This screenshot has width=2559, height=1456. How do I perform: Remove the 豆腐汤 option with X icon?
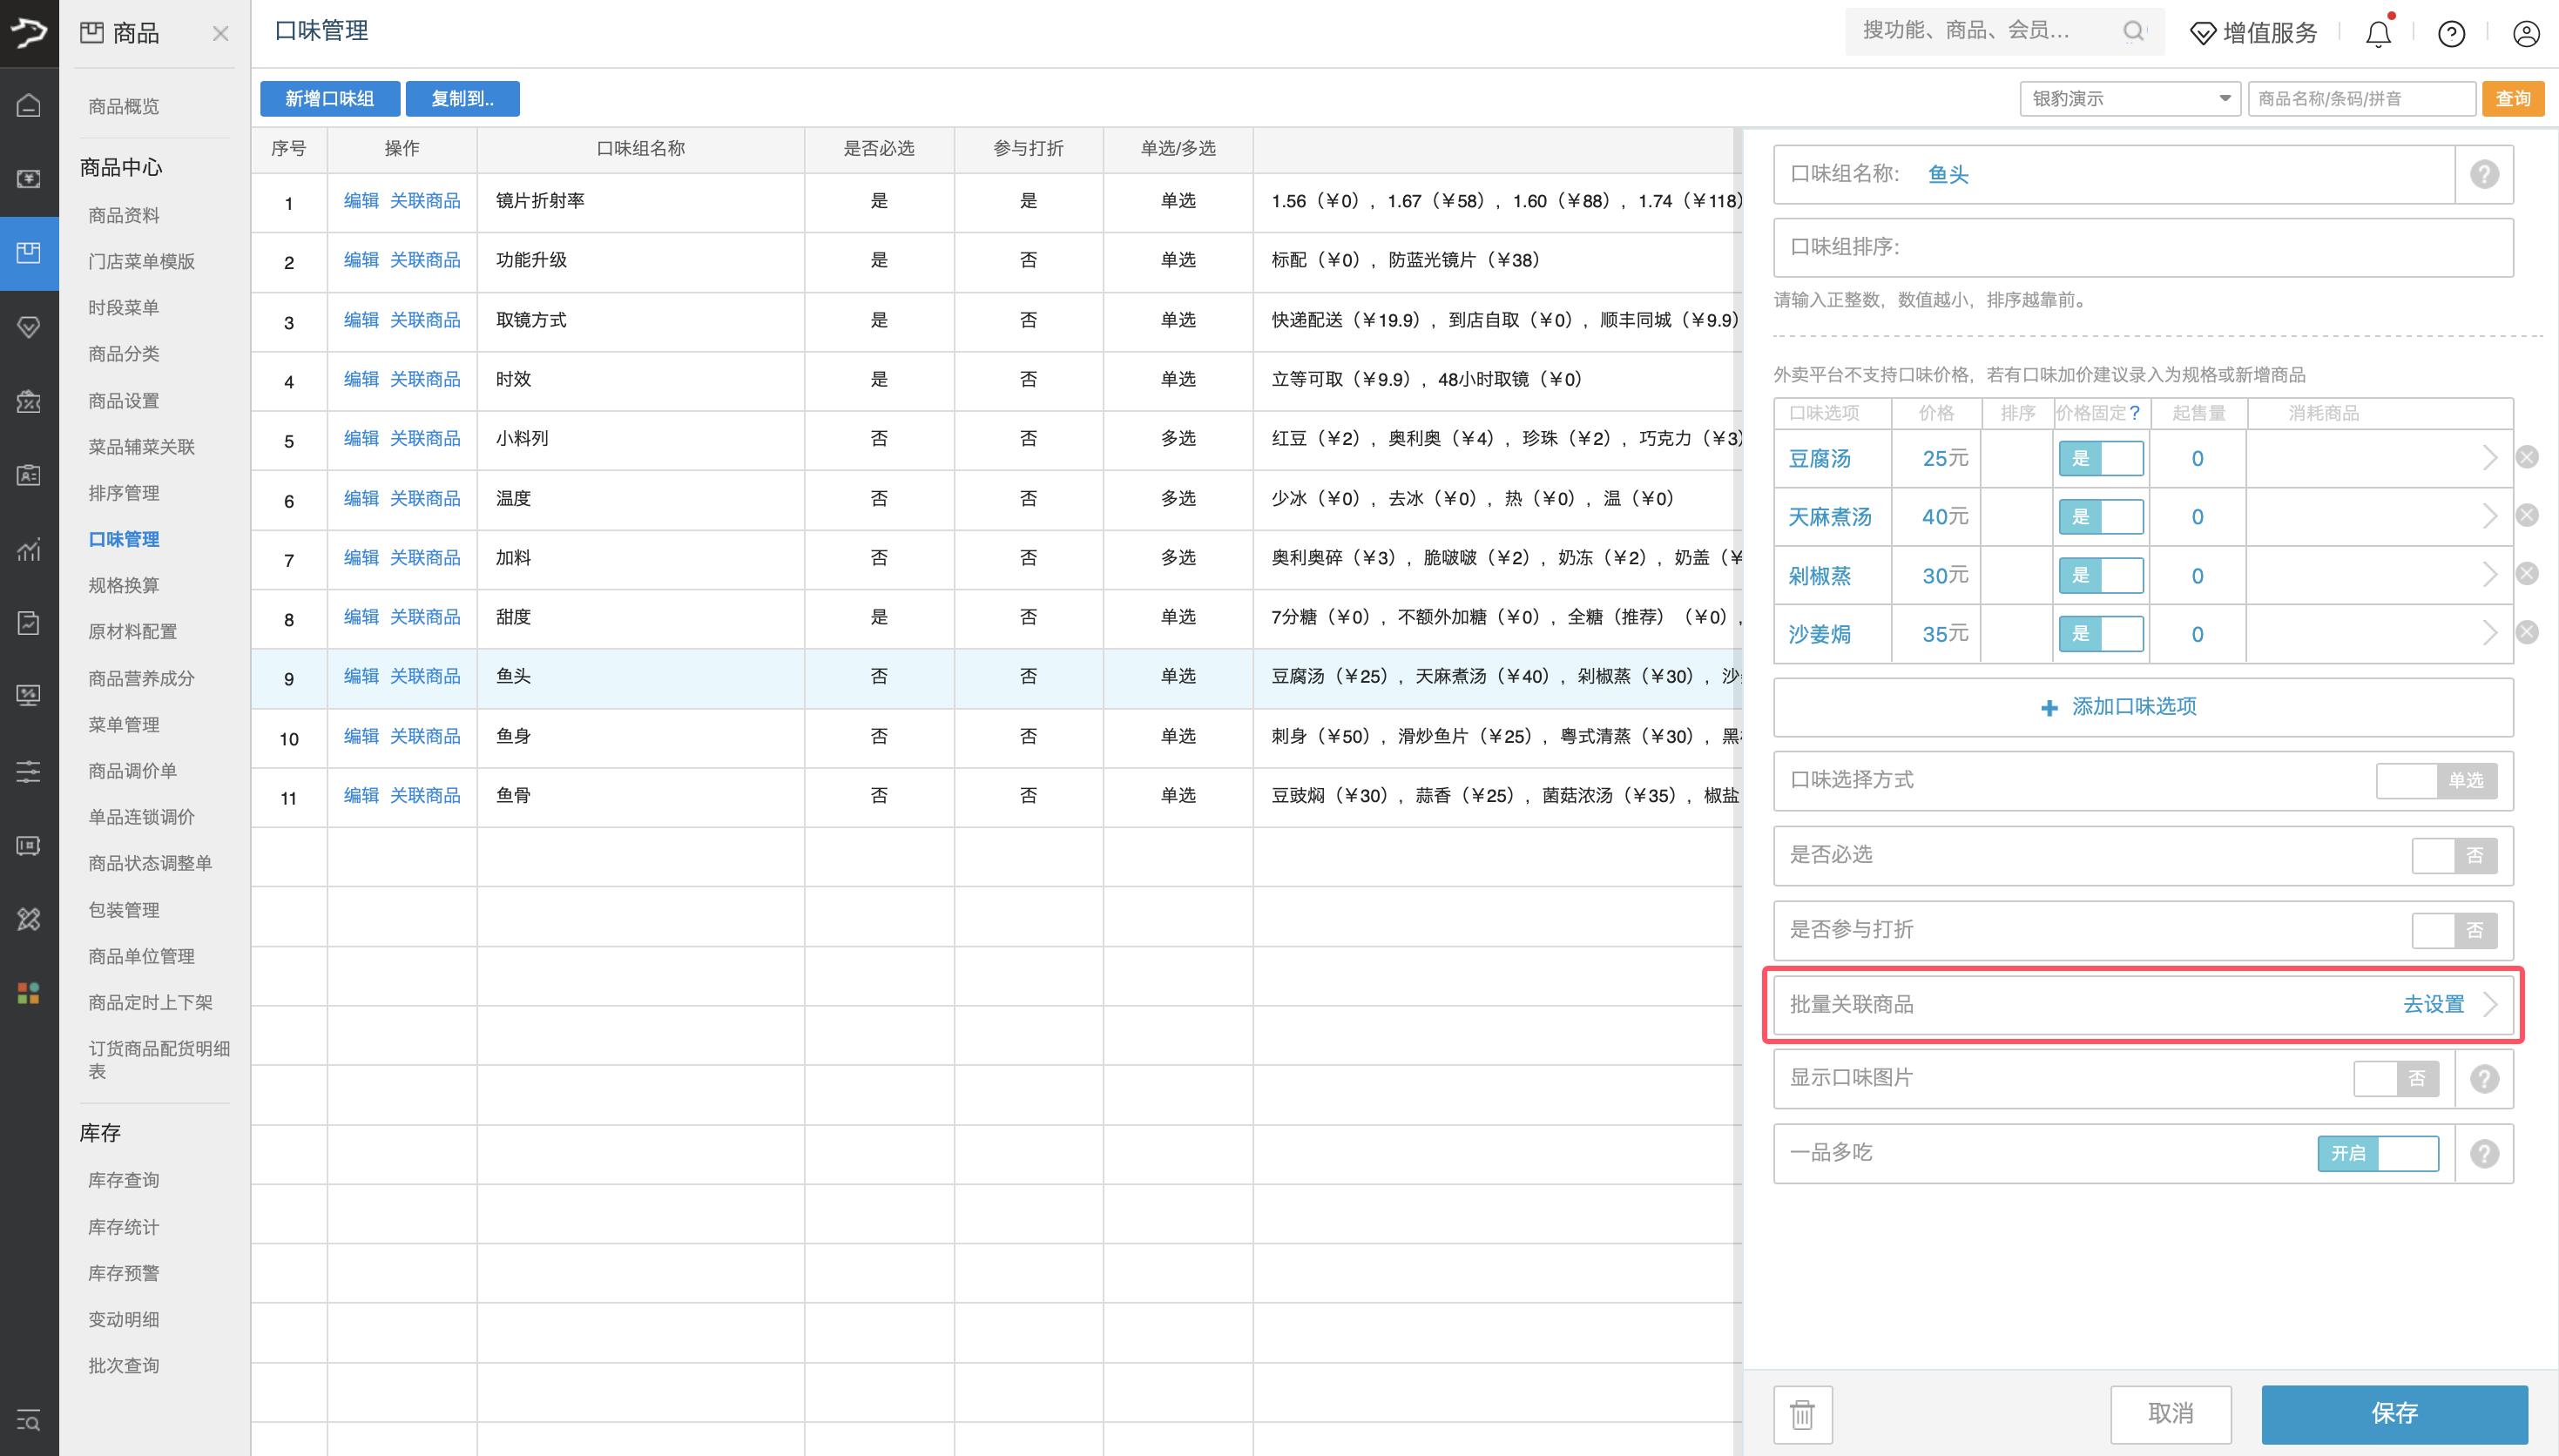point(2527,458)
